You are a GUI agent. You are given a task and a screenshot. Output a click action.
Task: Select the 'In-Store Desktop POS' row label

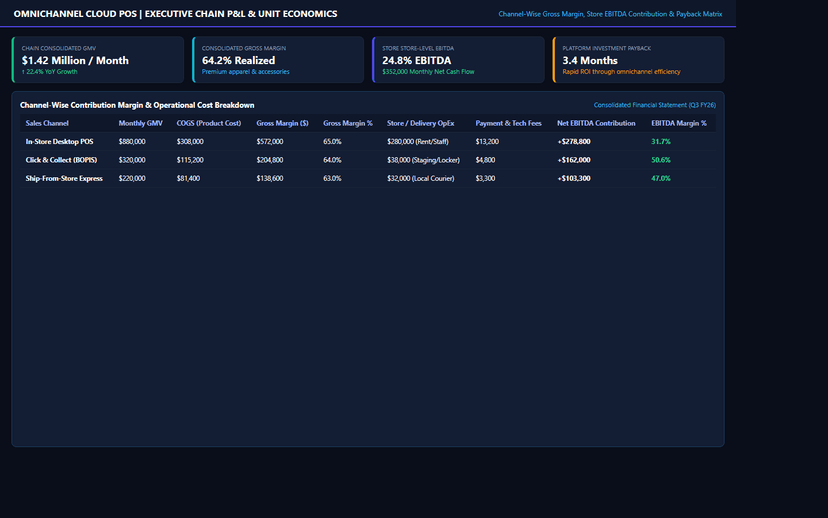60,142
